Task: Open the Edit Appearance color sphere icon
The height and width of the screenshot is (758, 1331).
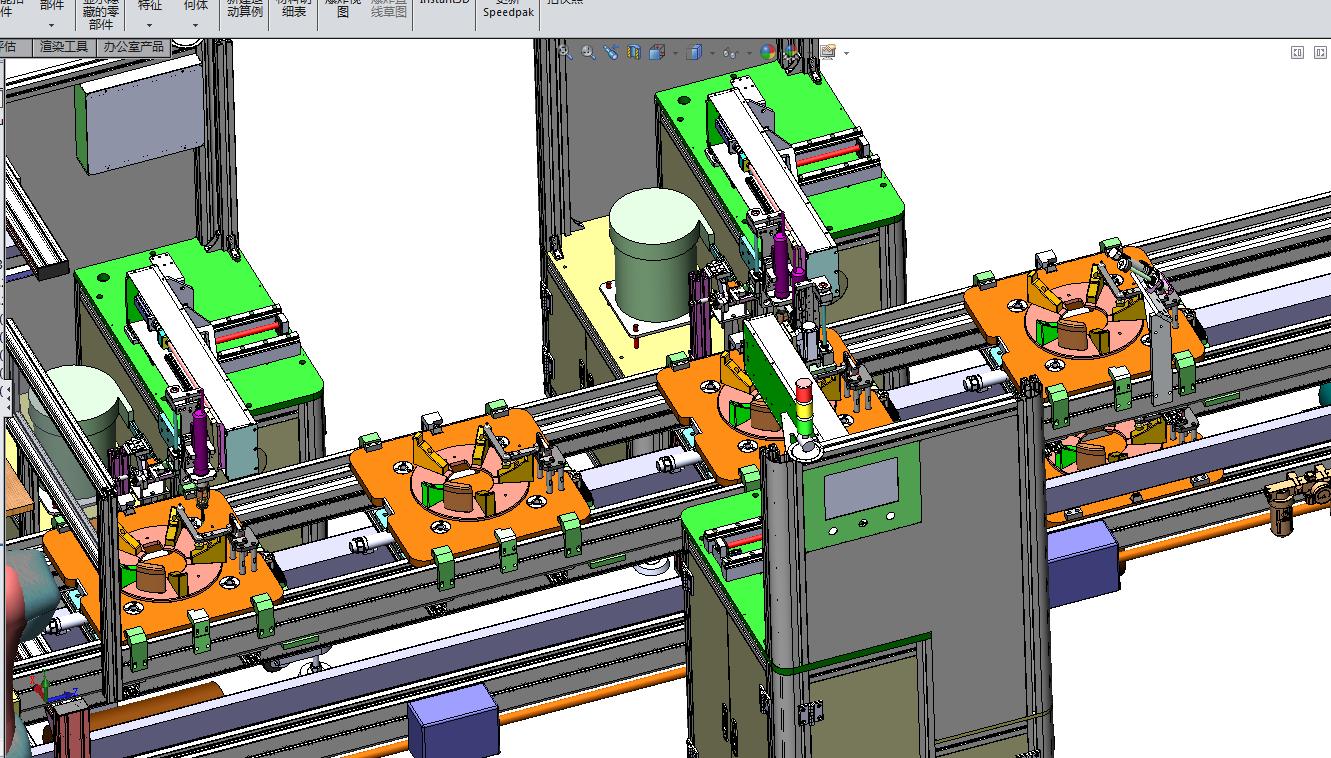Action: click(x=768, y=52)
